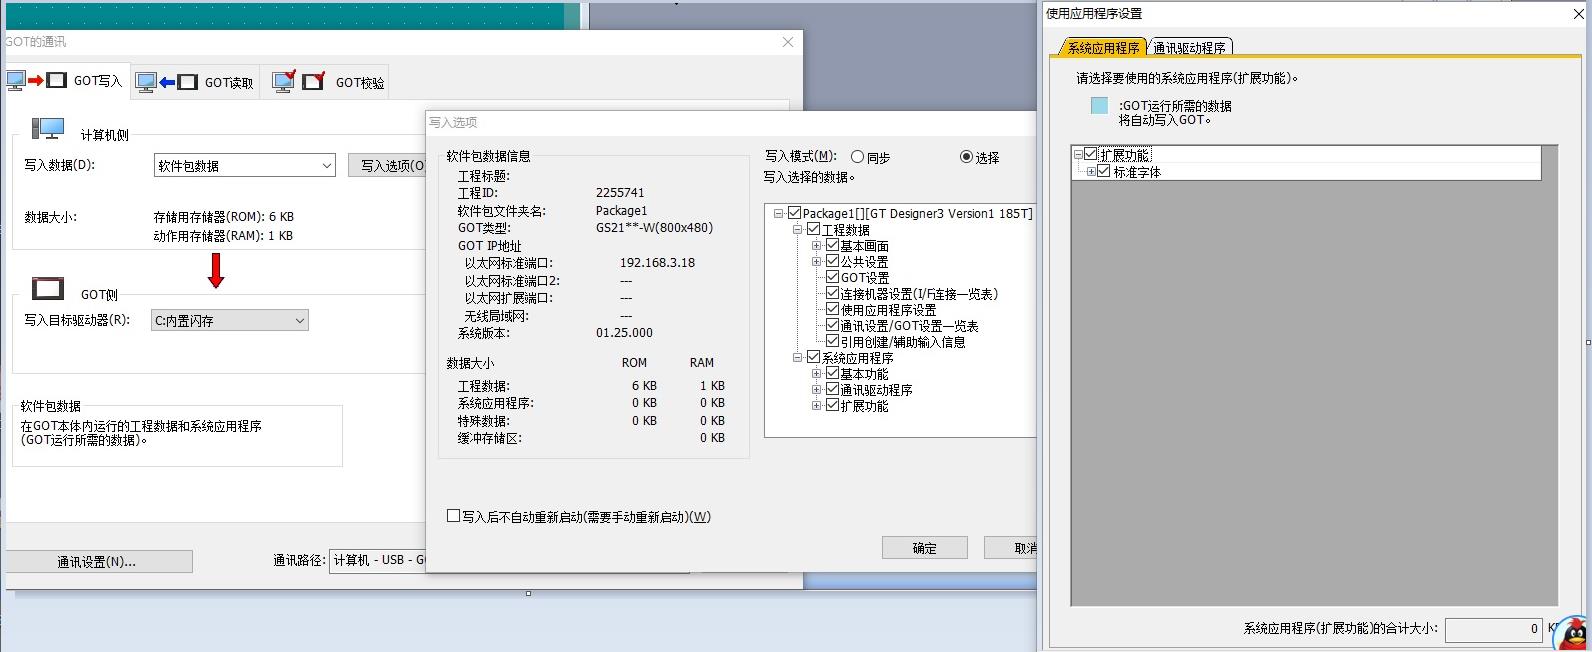Click the 确定 button
The height and width of the screenshot is (652, 1592).
(924, 548)
